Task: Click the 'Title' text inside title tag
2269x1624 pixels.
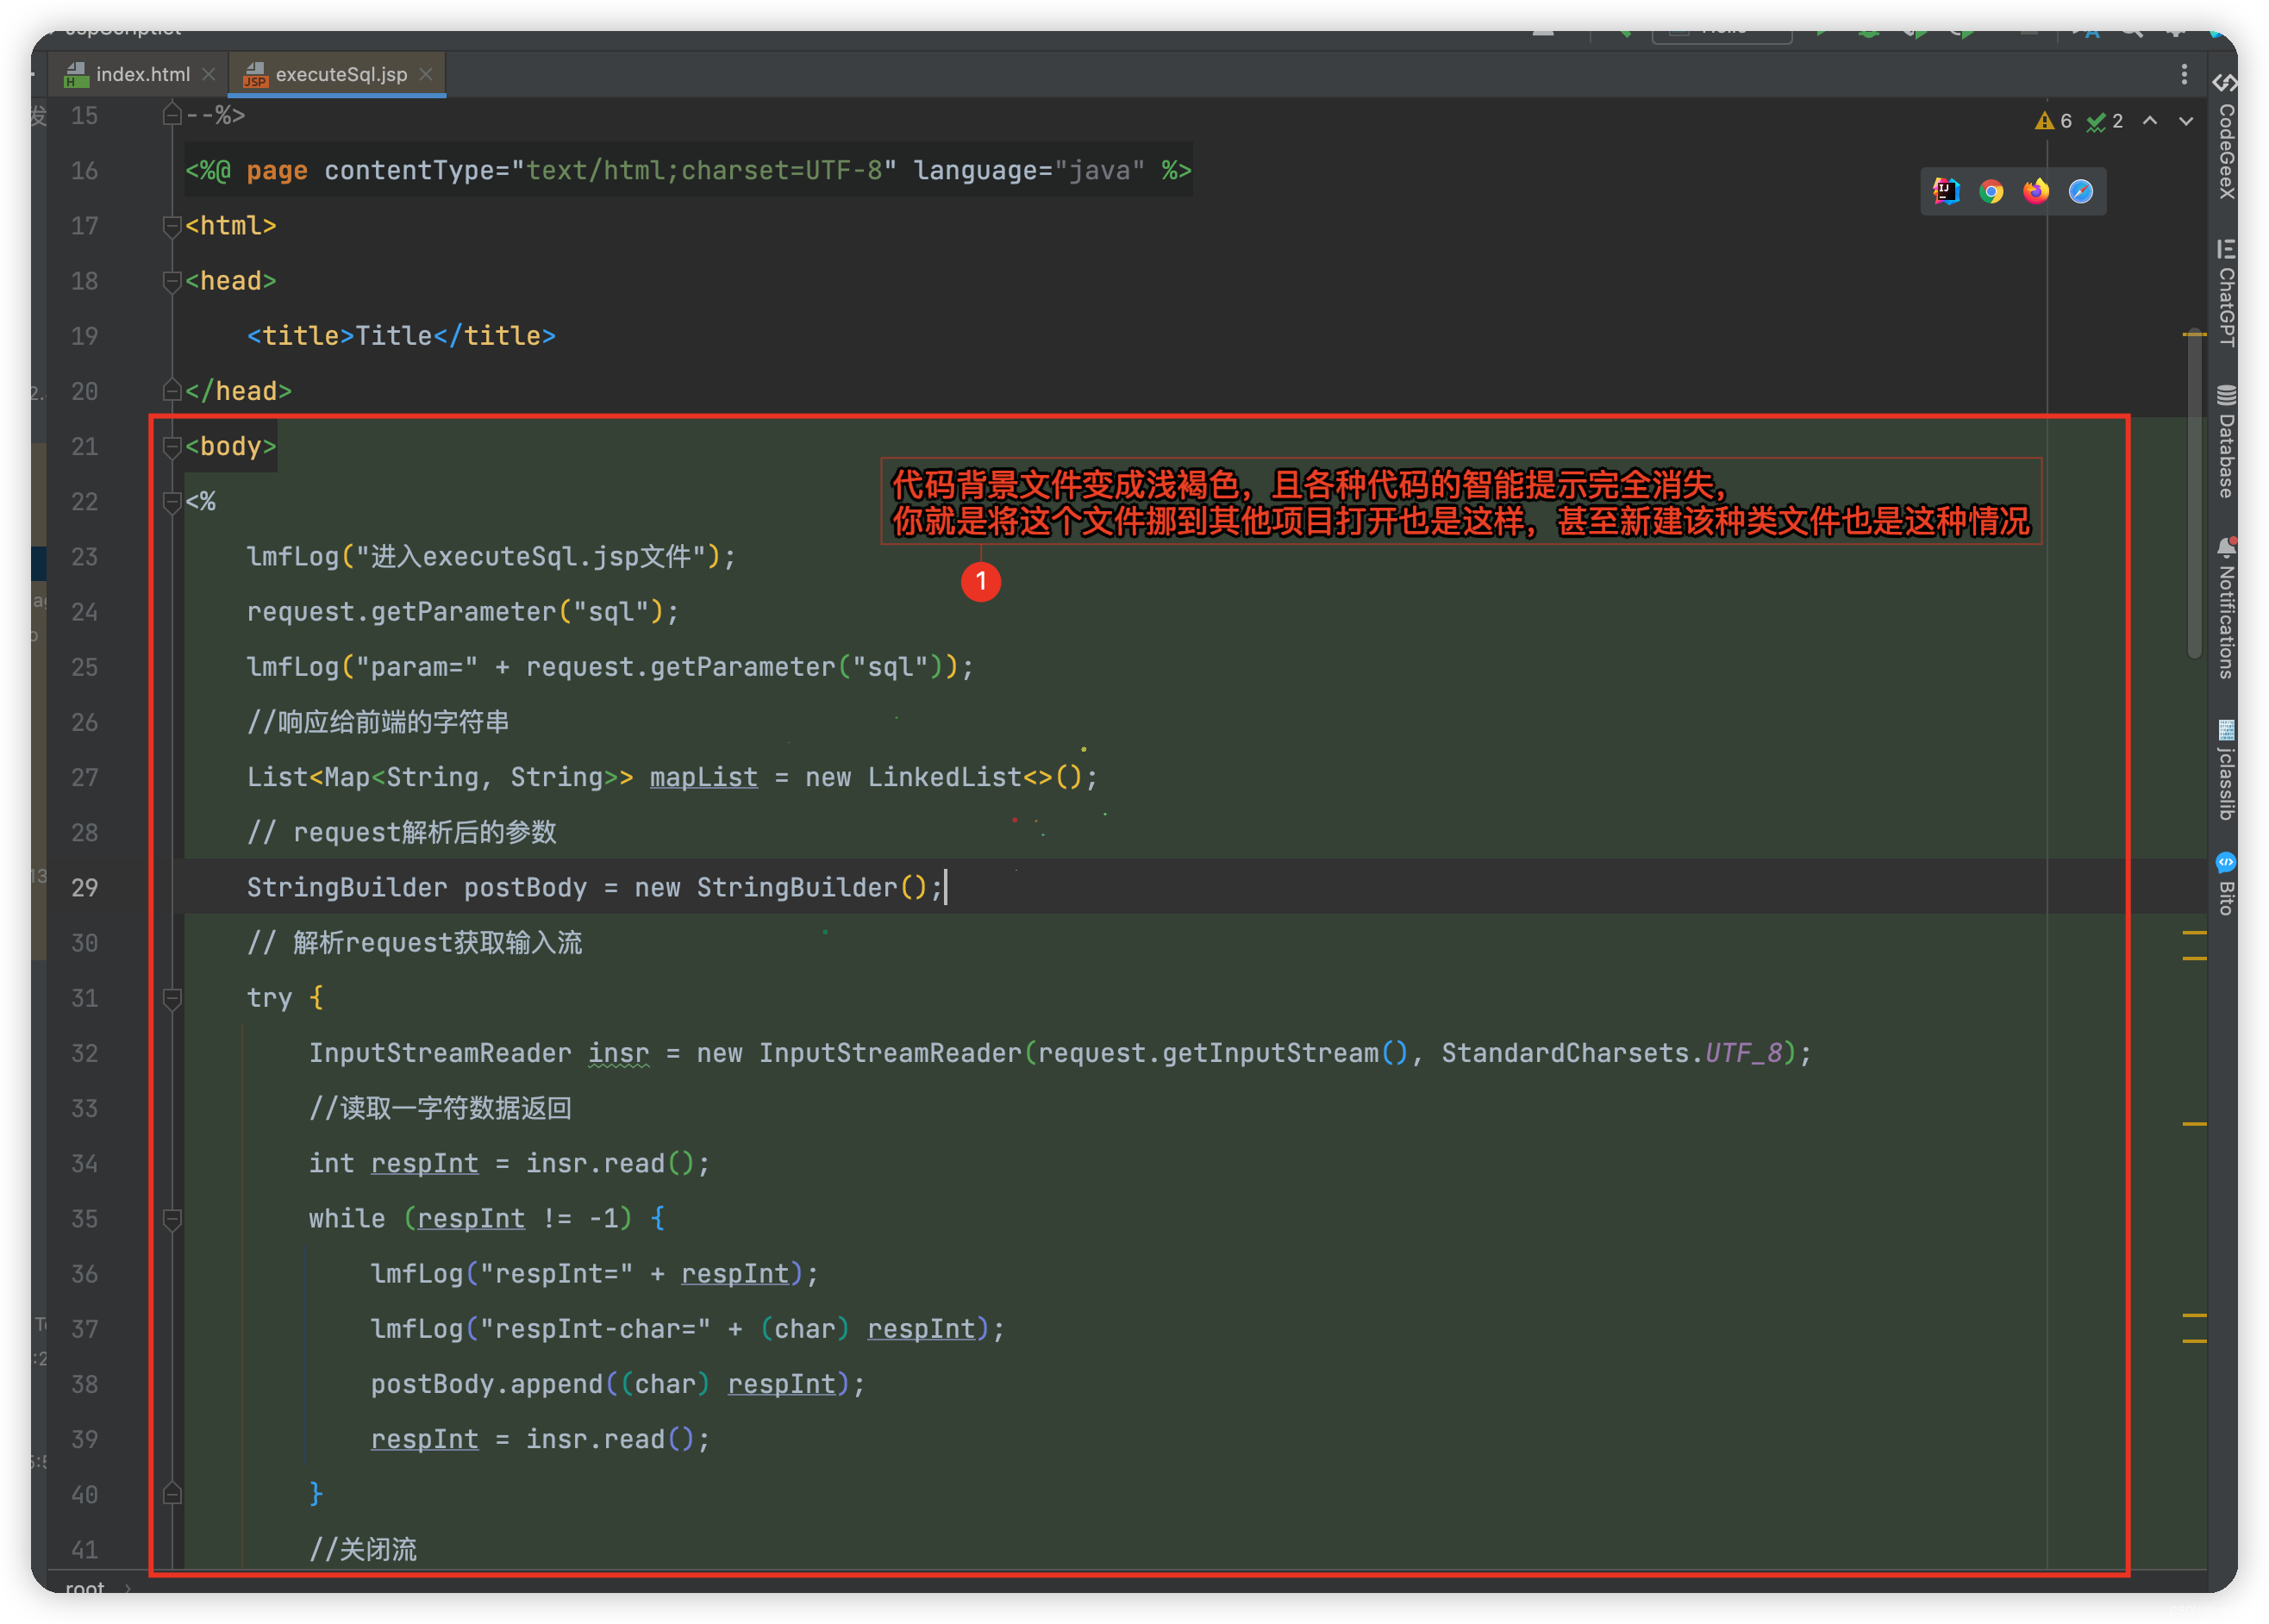Action: pyautogui.click(x=394, y=336)
